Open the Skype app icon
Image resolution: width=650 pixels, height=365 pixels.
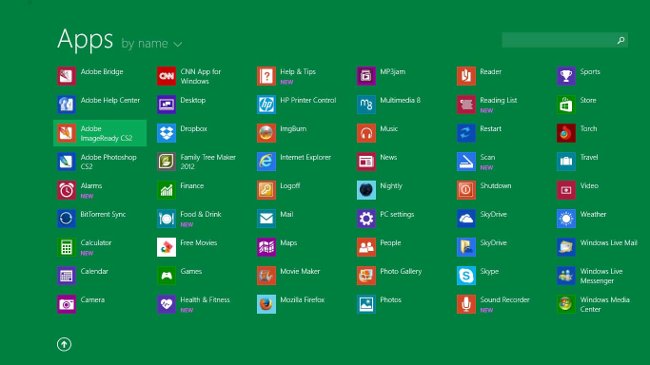click(466, 275)
